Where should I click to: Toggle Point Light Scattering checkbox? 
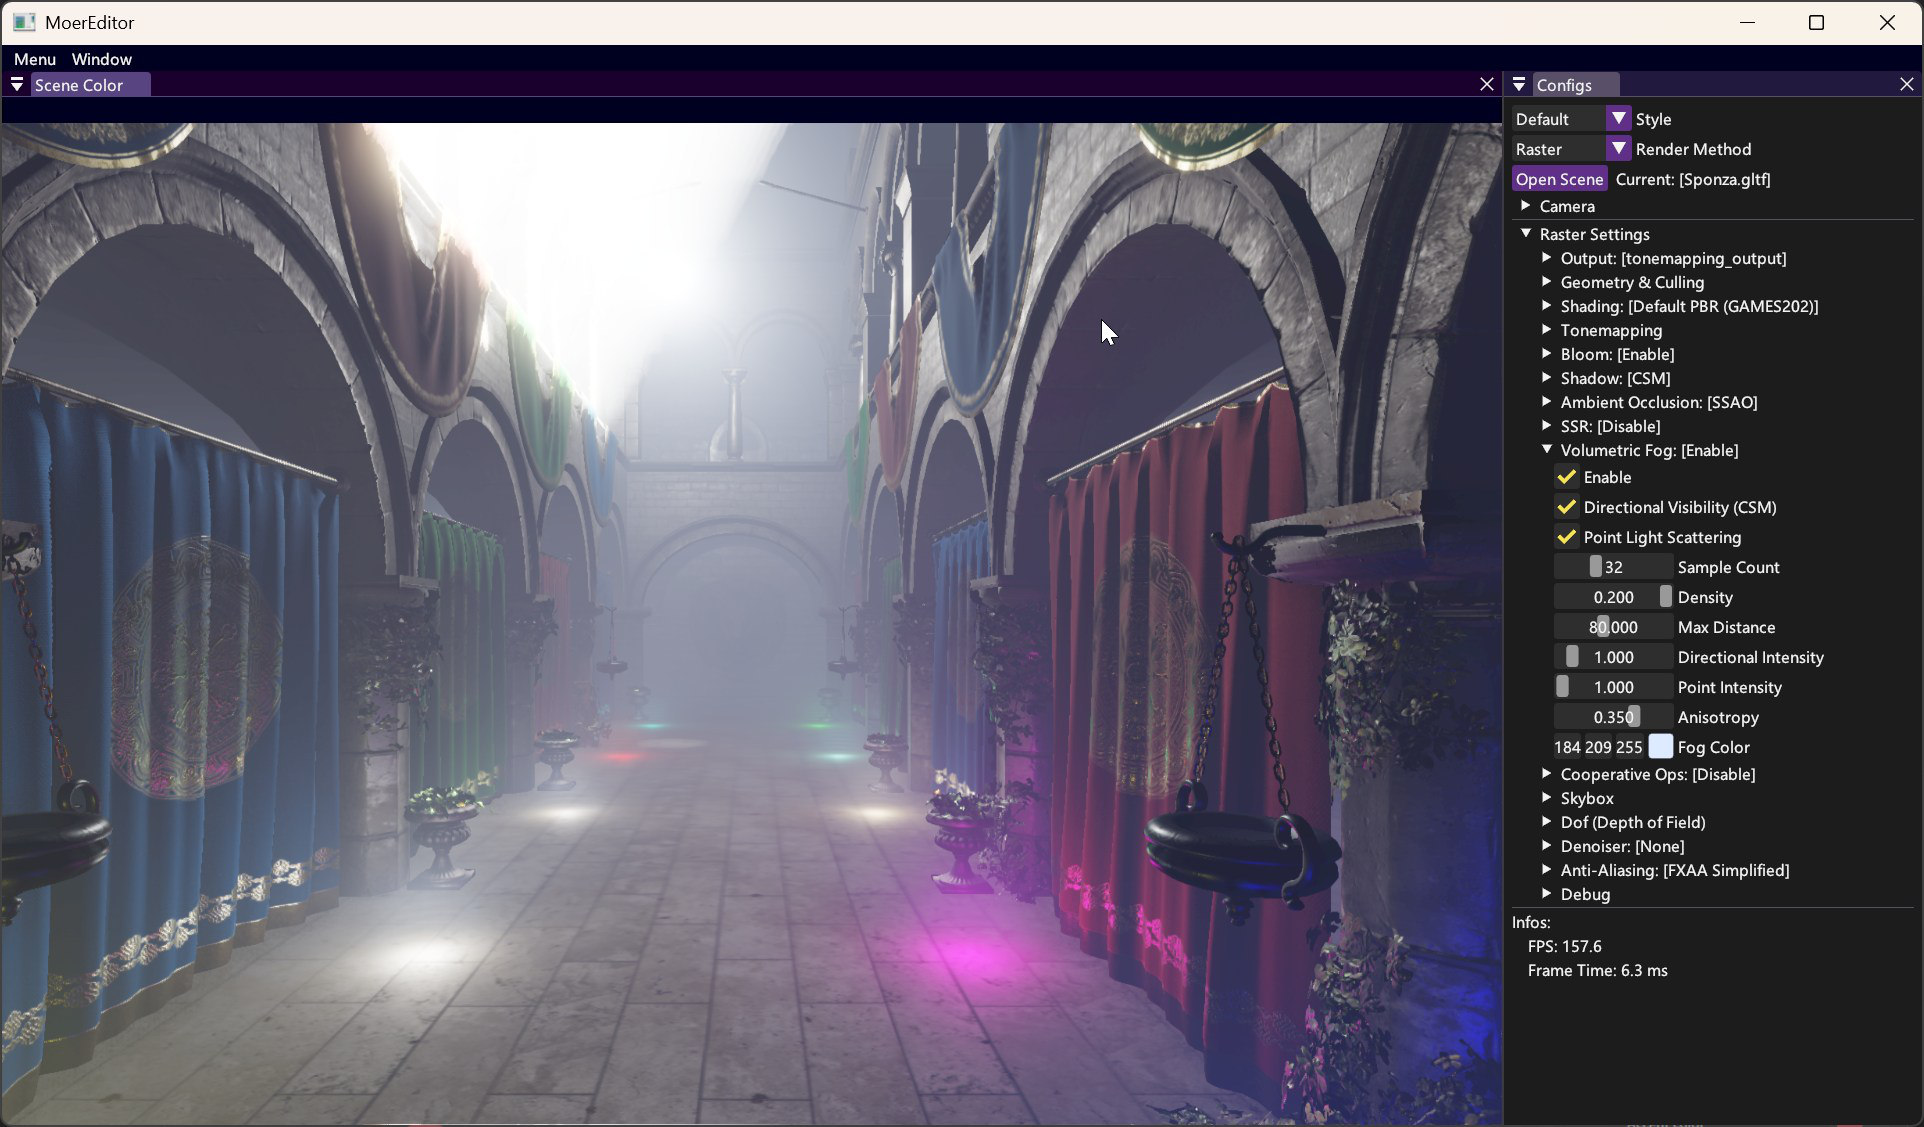click(x=1567, y=537)
